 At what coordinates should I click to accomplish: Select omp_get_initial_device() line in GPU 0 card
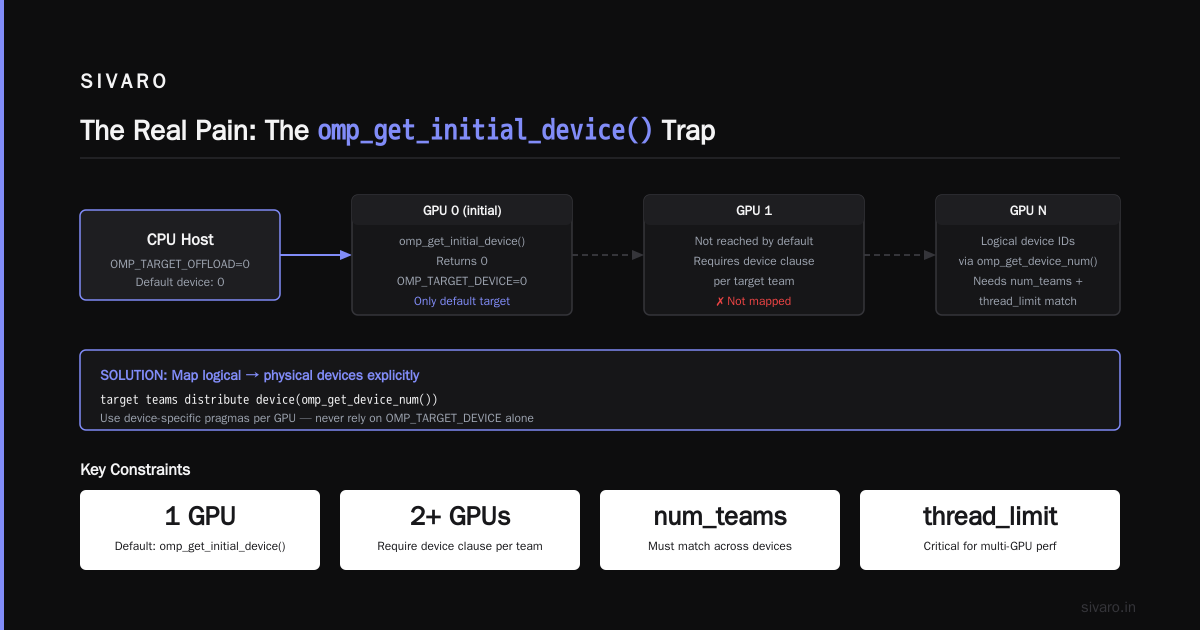[x=462, y=241]
